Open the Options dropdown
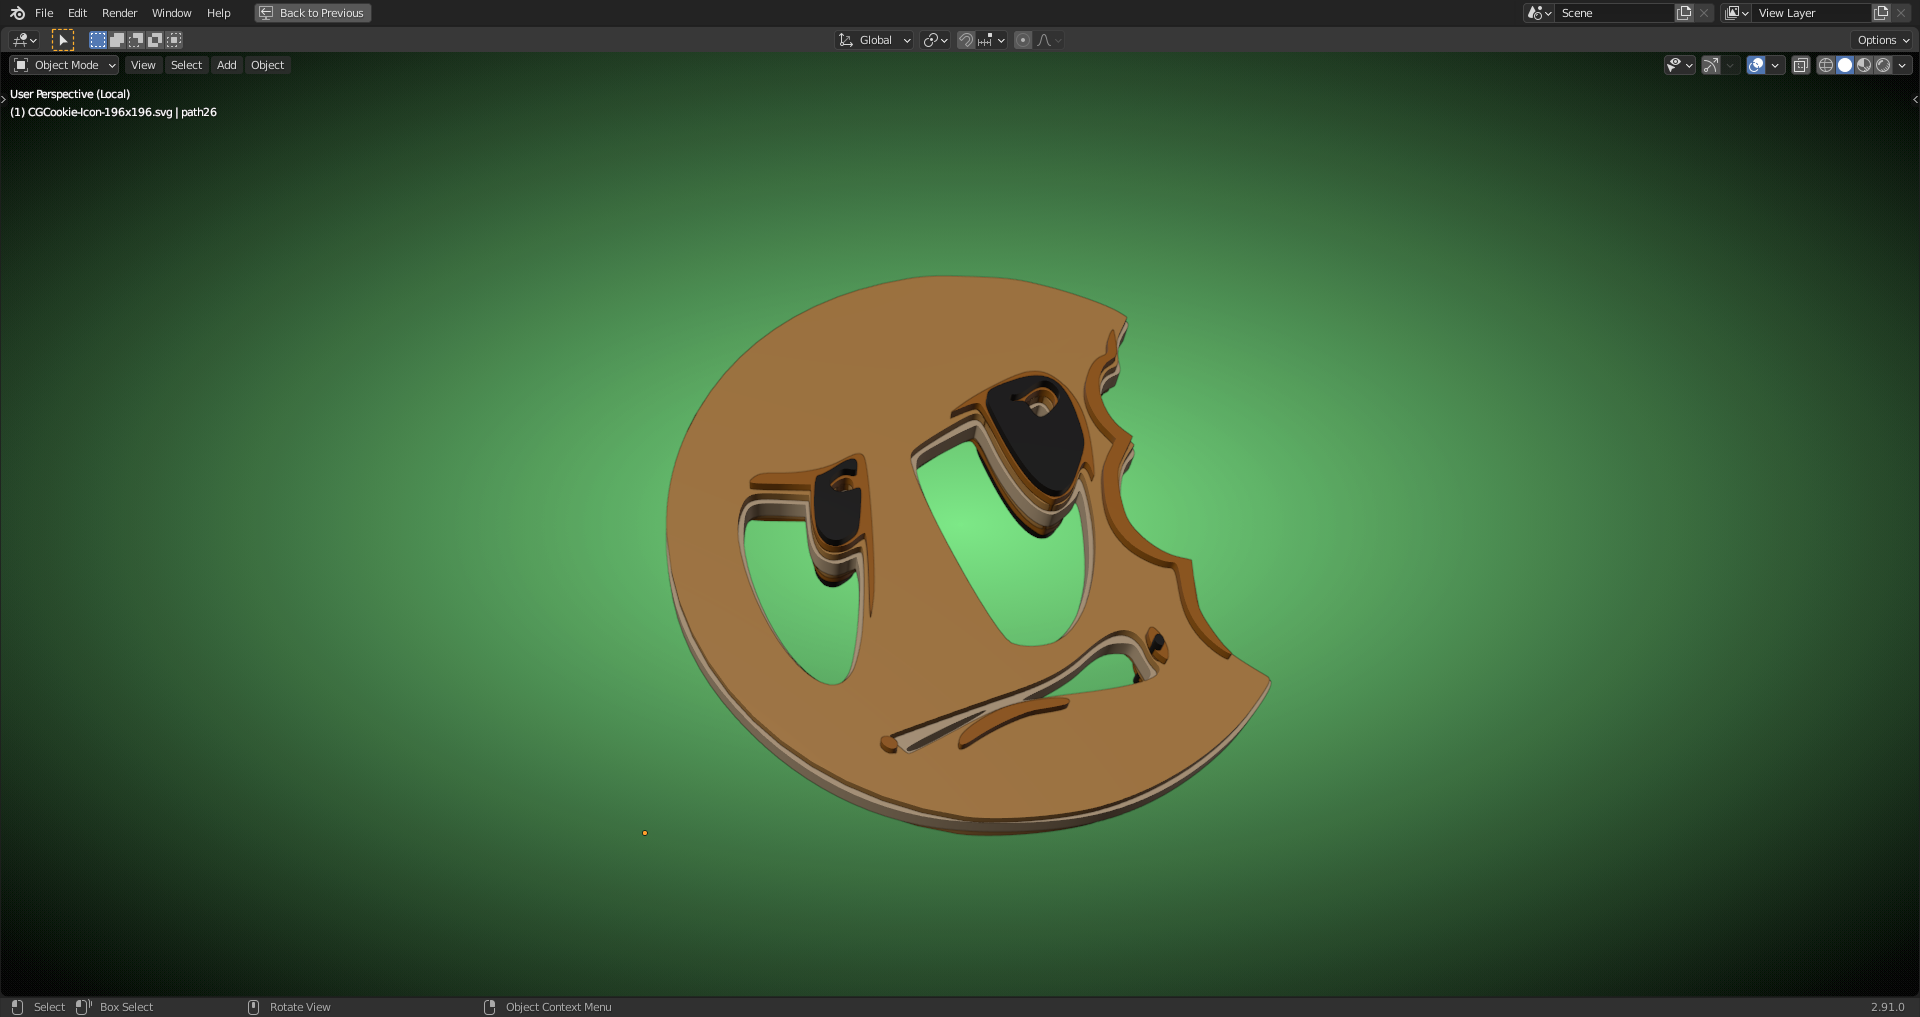The height and width of the screenshot is (1017, 1920). click(x=1884, y=40)
